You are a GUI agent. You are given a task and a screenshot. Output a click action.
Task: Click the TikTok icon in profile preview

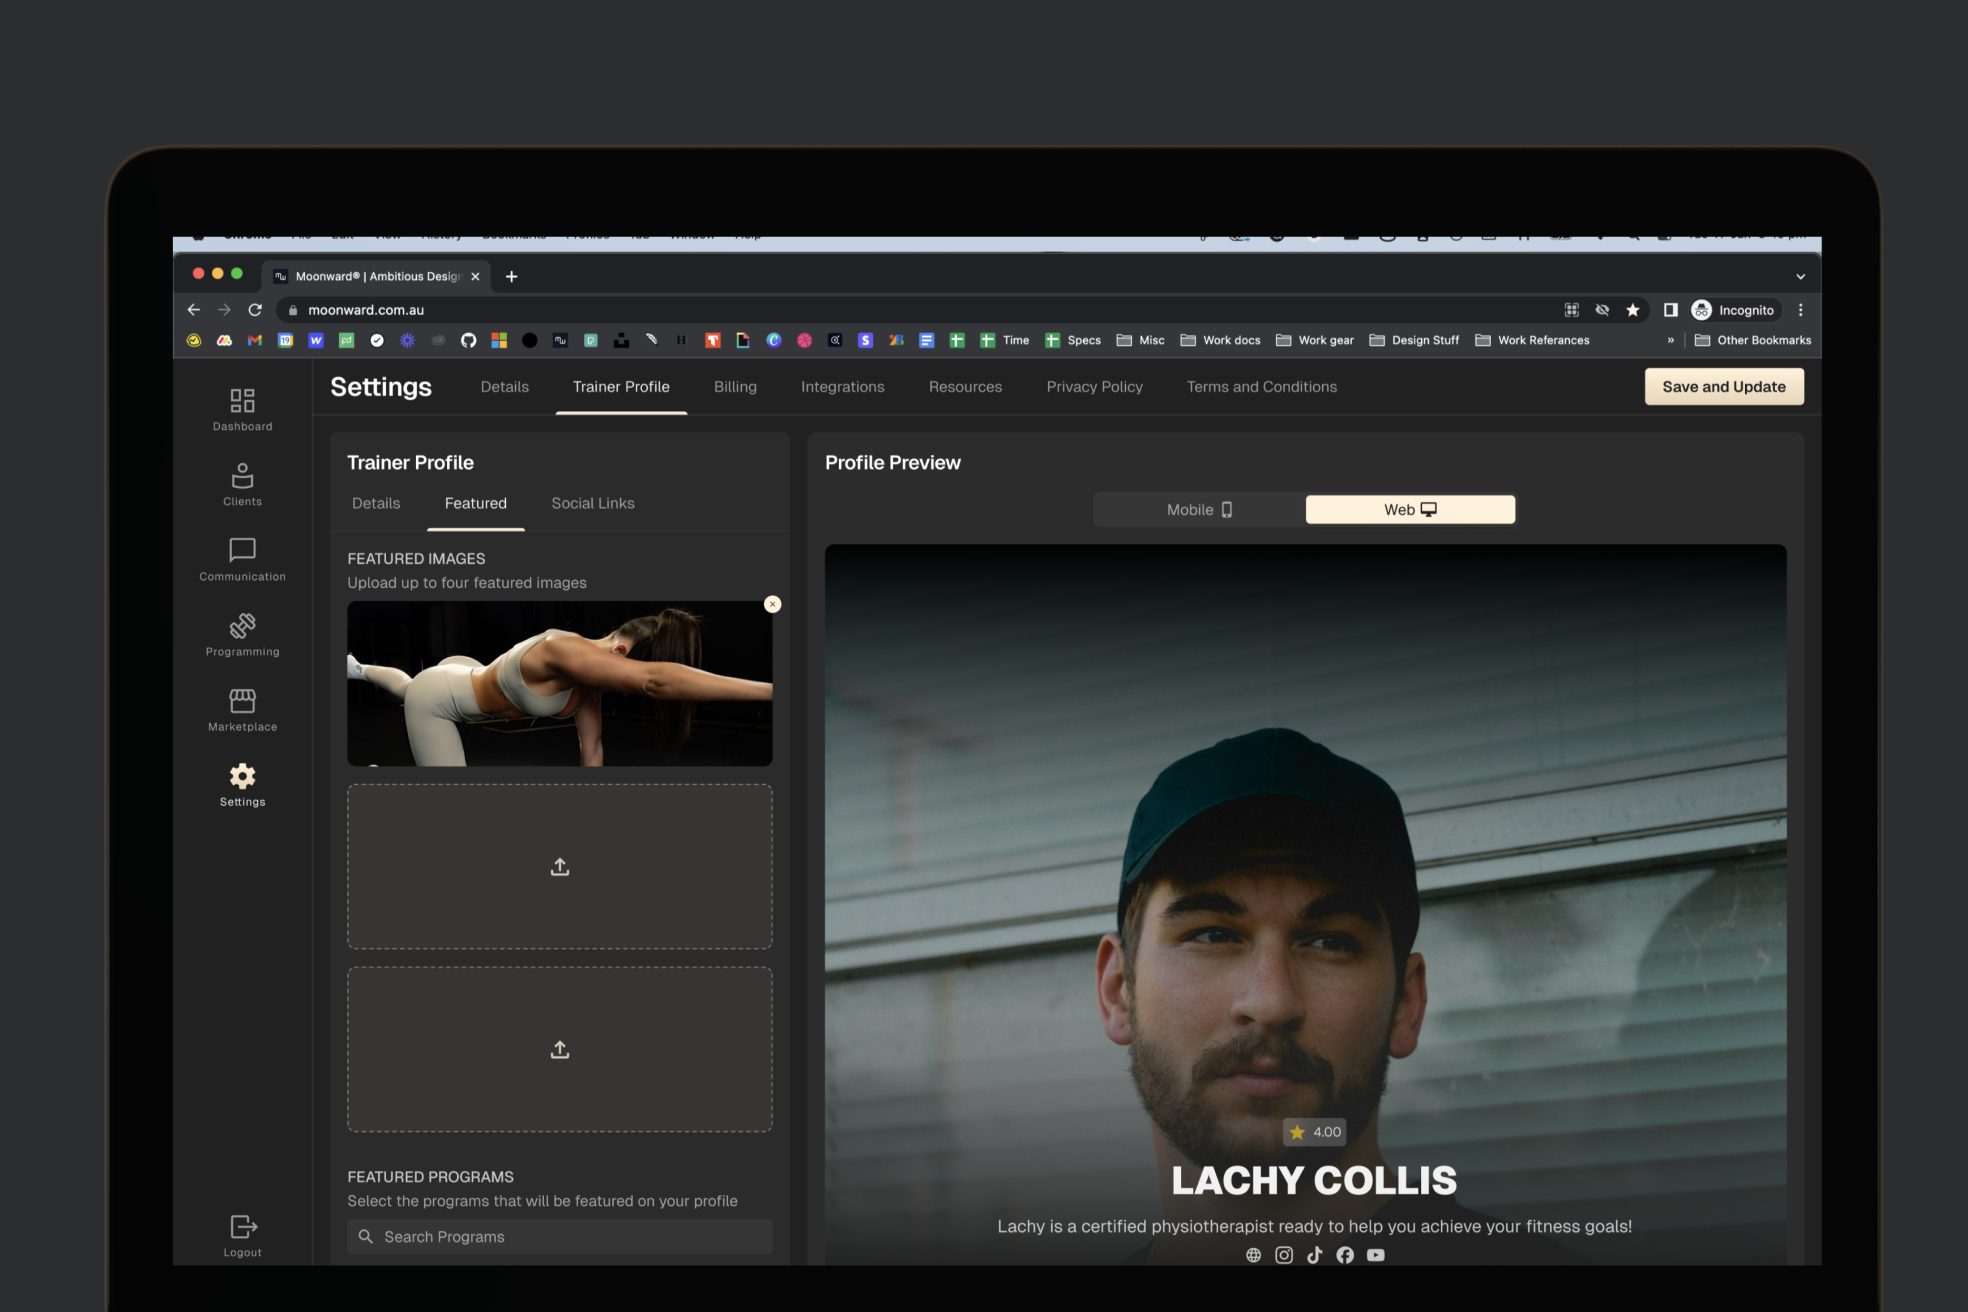[1314, 1255]
